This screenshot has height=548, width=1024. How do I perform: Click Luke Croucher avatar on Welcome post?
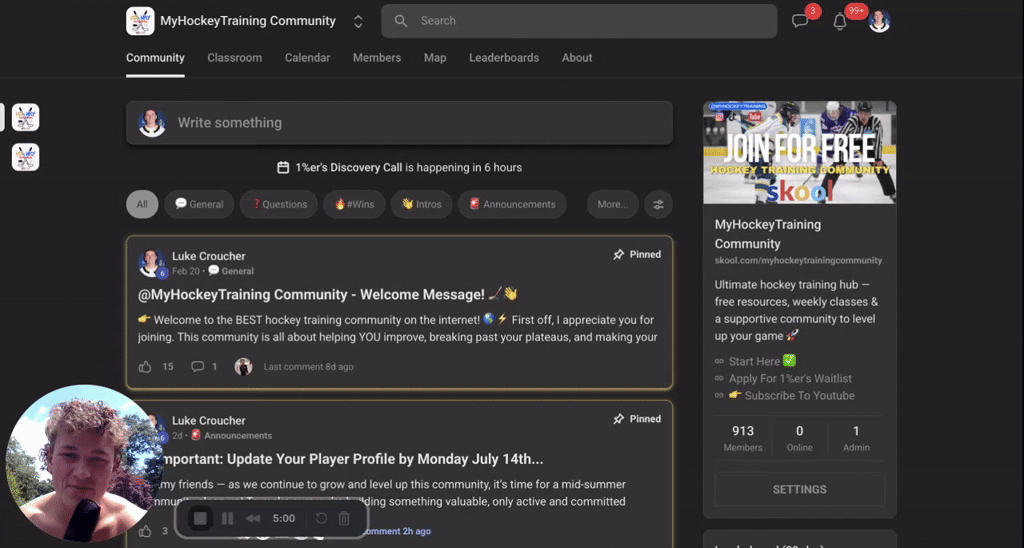[x=152, y=263]
